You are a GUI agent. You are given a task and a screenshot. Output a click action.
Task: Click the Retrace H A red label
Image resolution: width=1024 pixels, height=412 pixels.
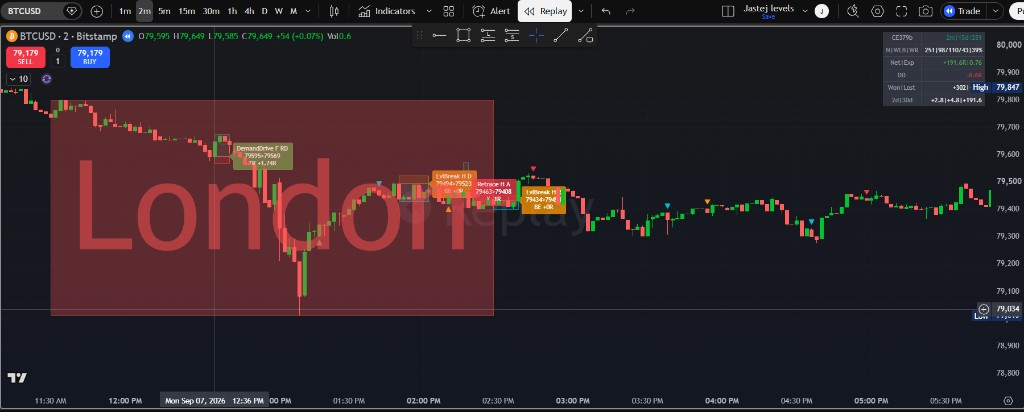pos(494,191)
